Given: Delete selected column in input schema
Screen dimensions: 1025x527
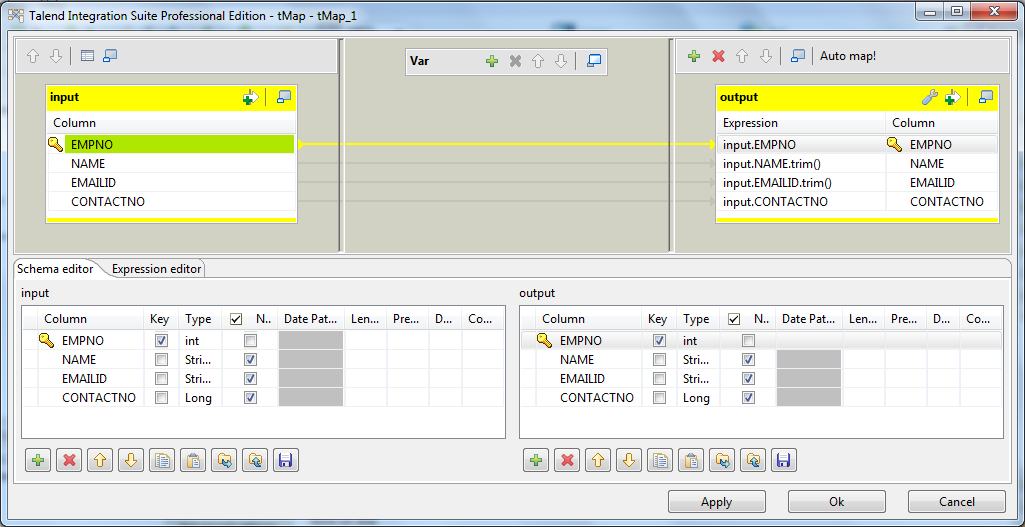Looking at the screenshot, I should coord(69,460).
